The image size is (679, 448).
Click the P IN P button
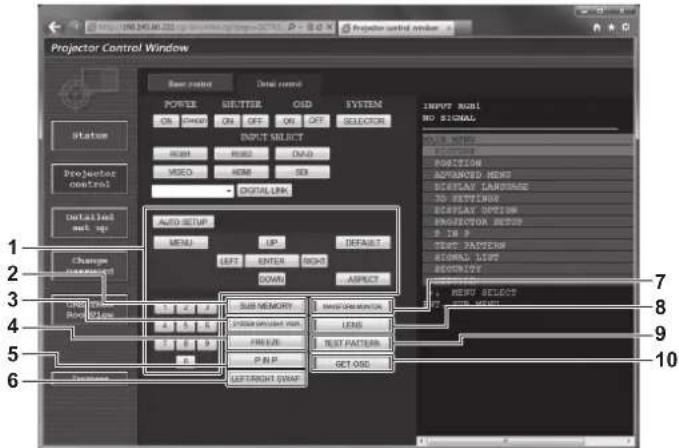pyautogui.click(x=266, y=361)
